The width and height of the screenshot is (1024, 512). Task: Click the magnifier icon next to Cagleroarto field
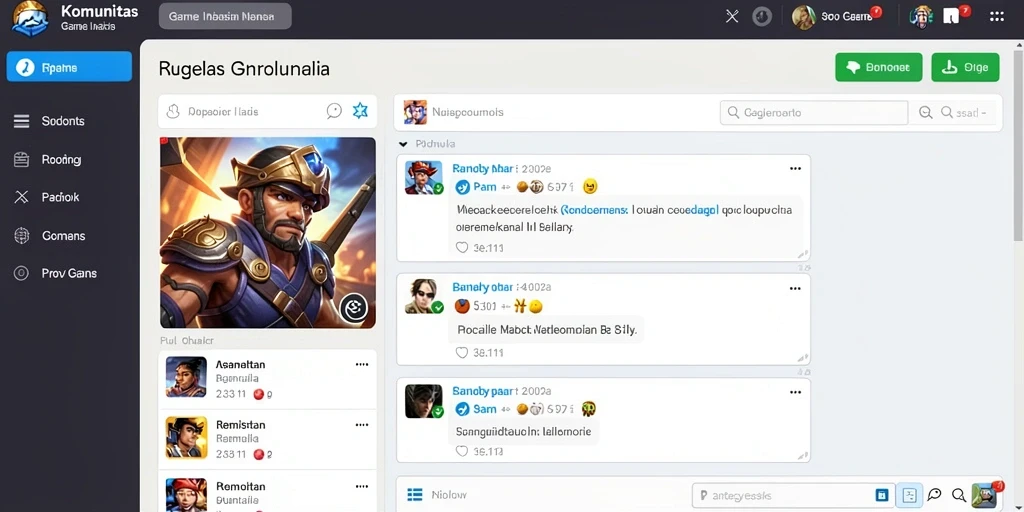[x=925, y=112]
